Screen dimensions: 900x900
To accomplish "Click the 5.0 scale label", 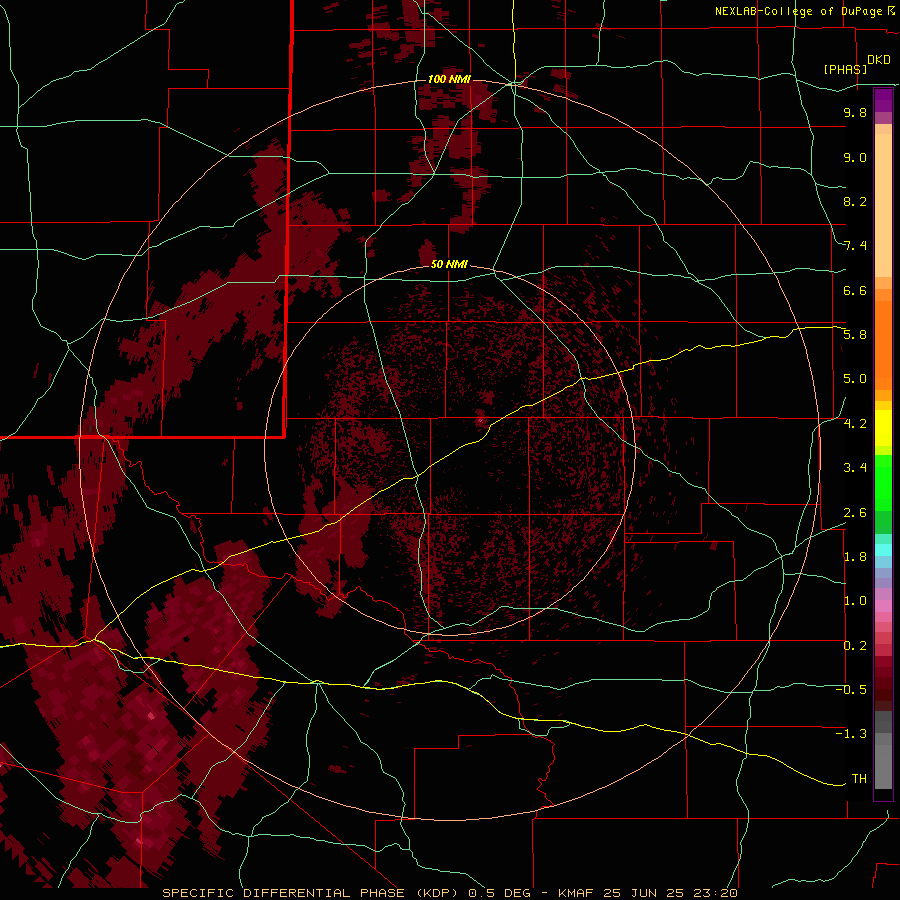I will click(855, 379).
